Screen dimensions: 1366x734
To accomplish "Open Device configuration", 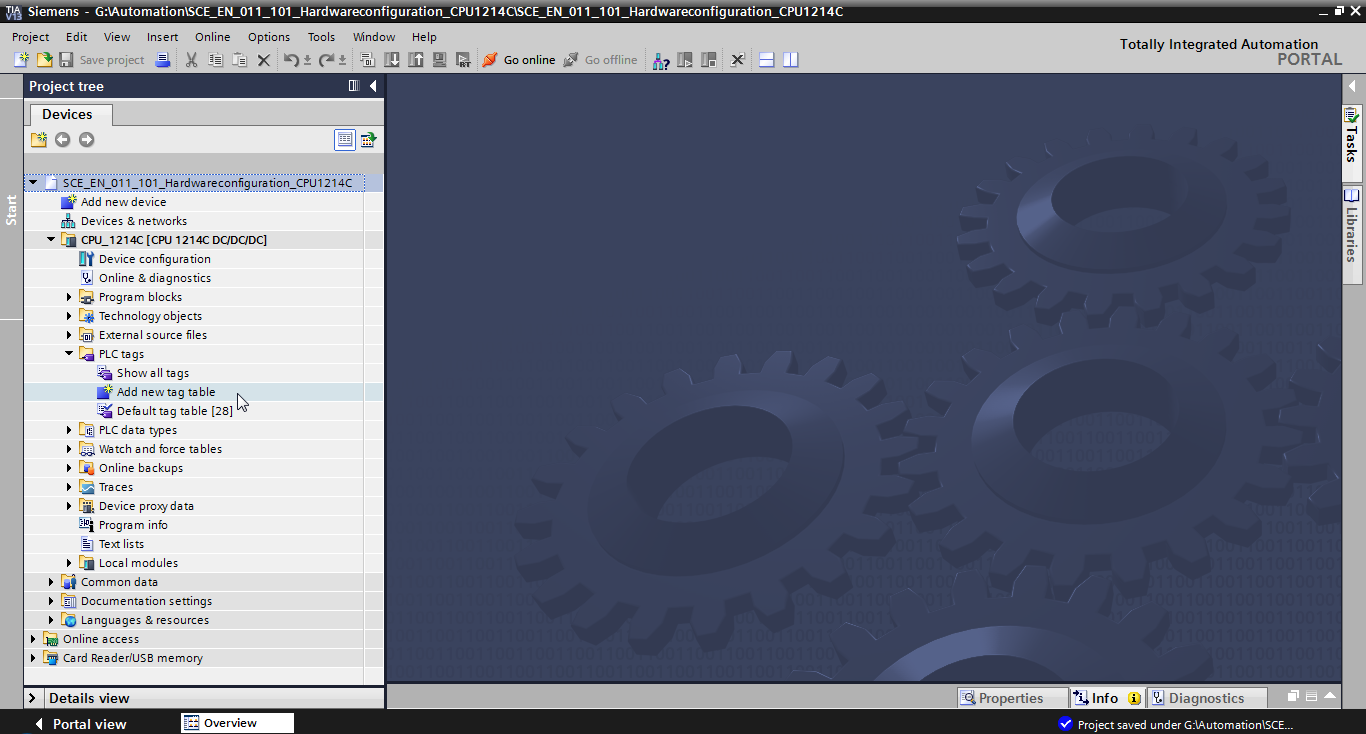I will tap(154, 259).
